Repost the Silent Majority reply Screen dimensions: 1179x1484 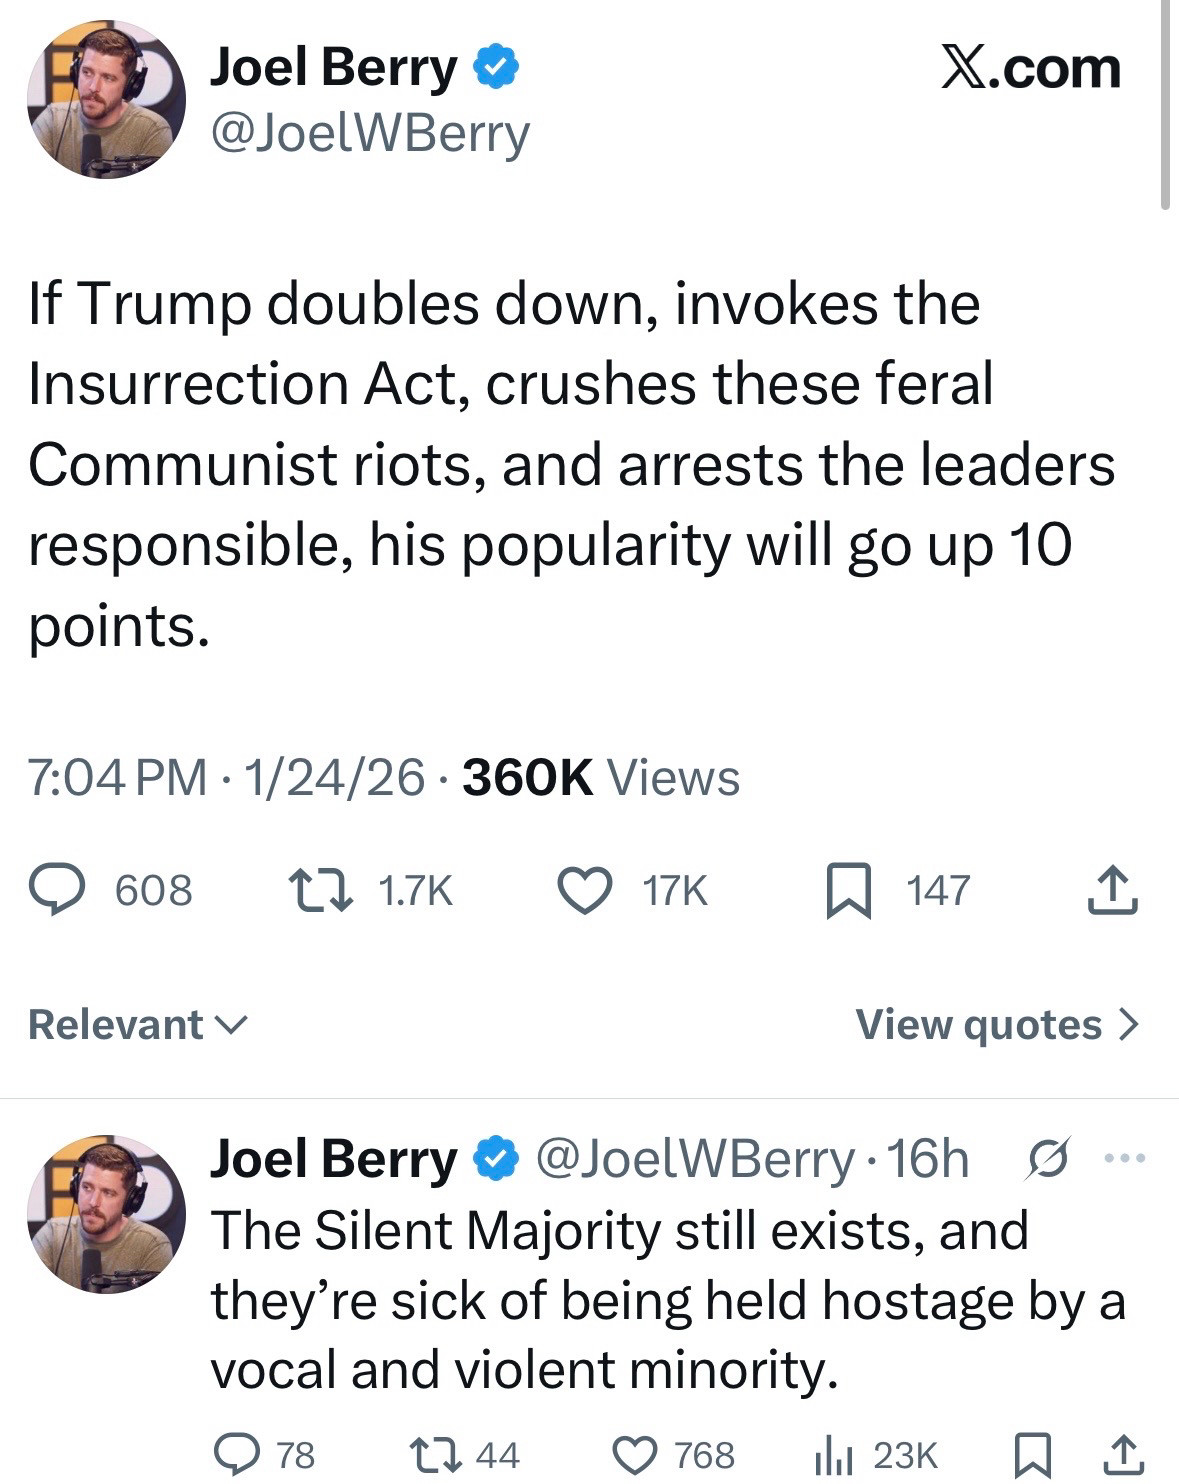pyautogui.click(x=436, y=1454)
